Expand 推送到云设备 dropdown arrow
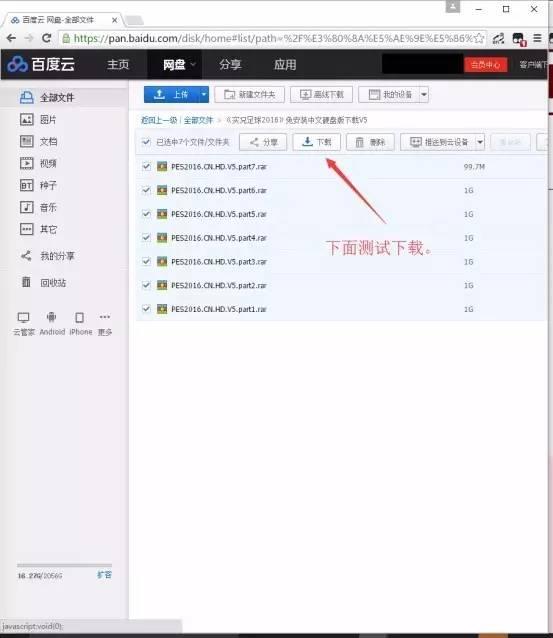Image resolution: width=553 pixels, height=638 pixels. (480, 142)
